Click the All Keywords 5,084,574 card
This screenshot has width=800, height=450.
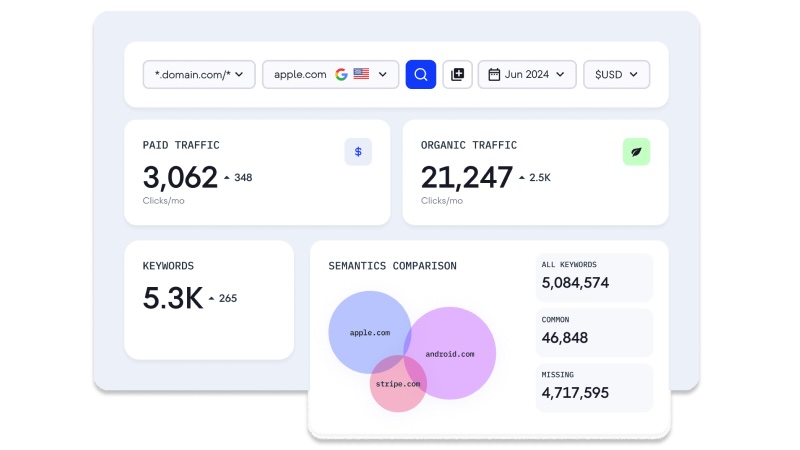click(x=594, y=277)
